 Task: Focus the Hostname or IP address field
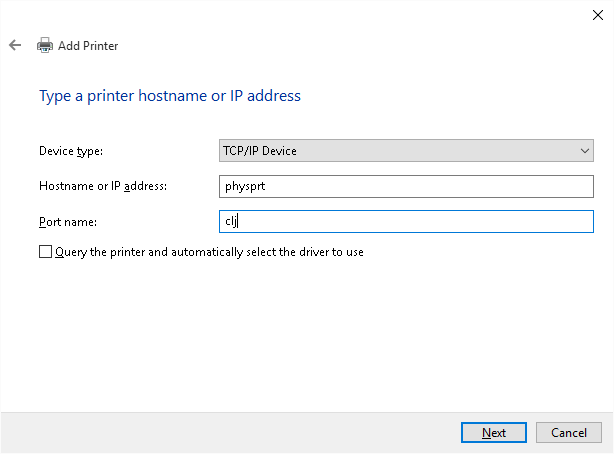[405, 186]
